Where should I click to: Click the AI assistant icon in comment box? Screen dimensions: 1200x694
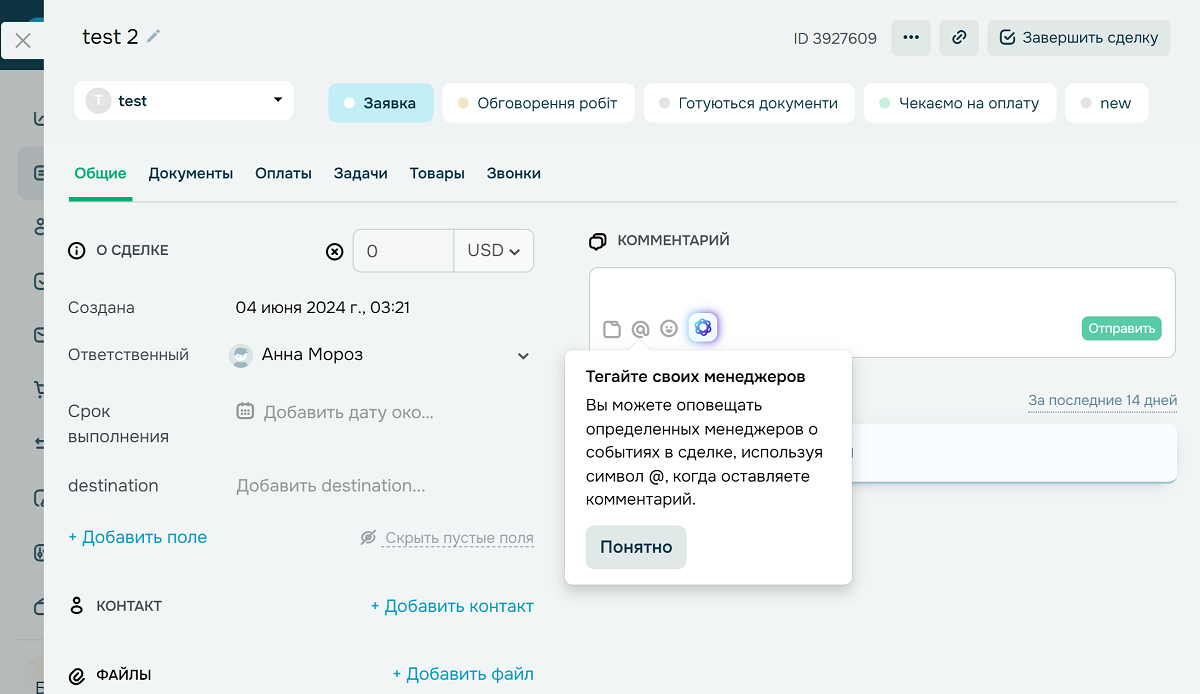click(x=703, y=327)
